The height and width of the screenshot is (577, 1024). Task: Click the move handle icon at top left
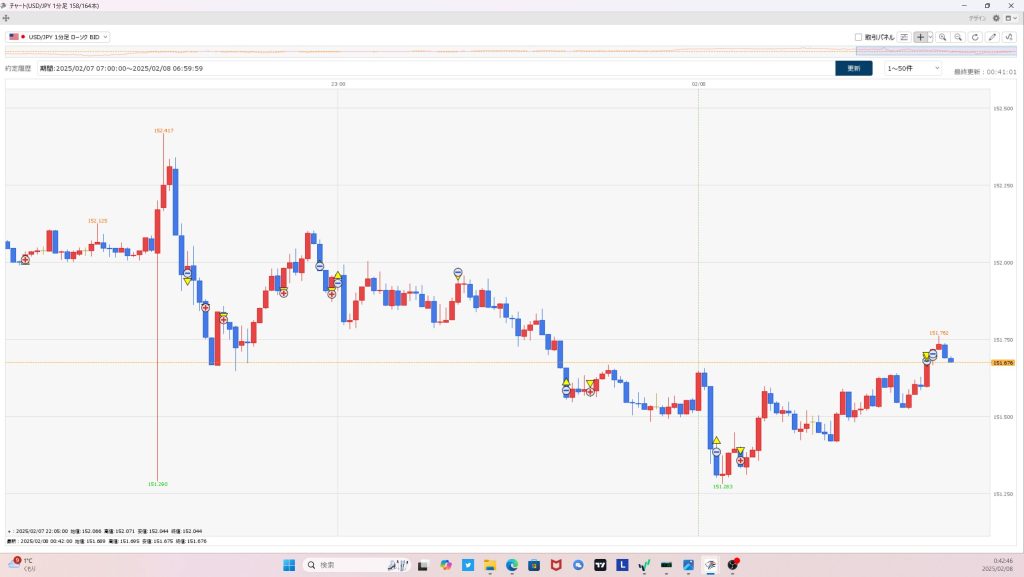(7, 18)
